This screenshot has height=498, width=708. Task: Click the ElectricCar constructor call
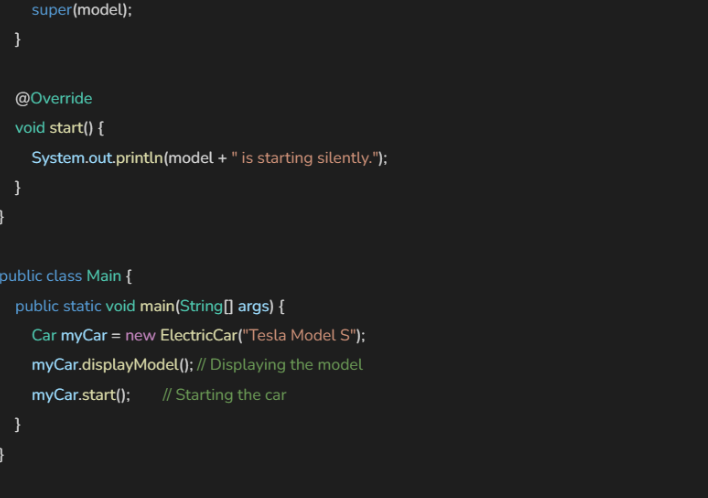[198, 335]
